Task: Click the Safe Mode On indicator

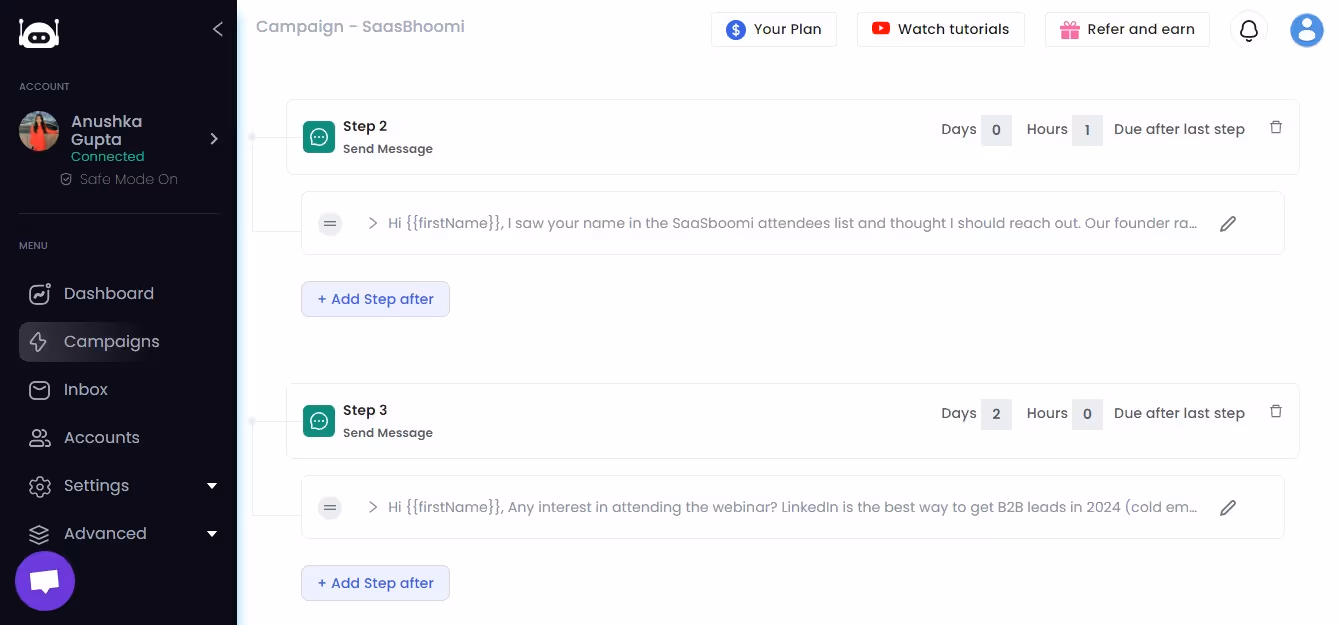Action: [x=119, y=179]
